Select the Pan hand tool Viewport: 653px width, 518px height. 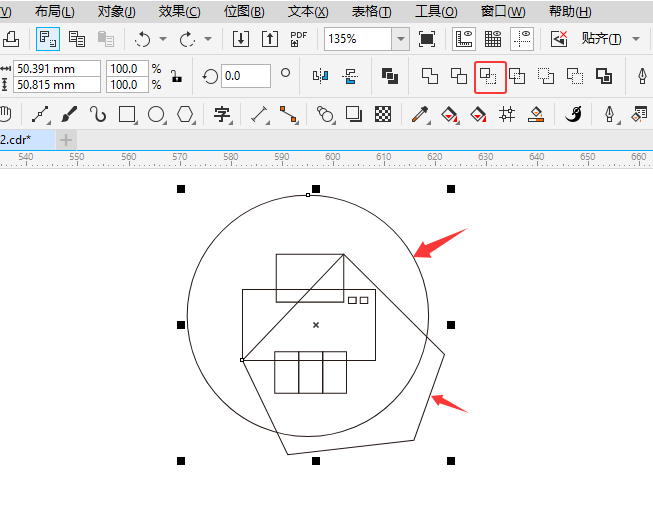coord(6,114)
